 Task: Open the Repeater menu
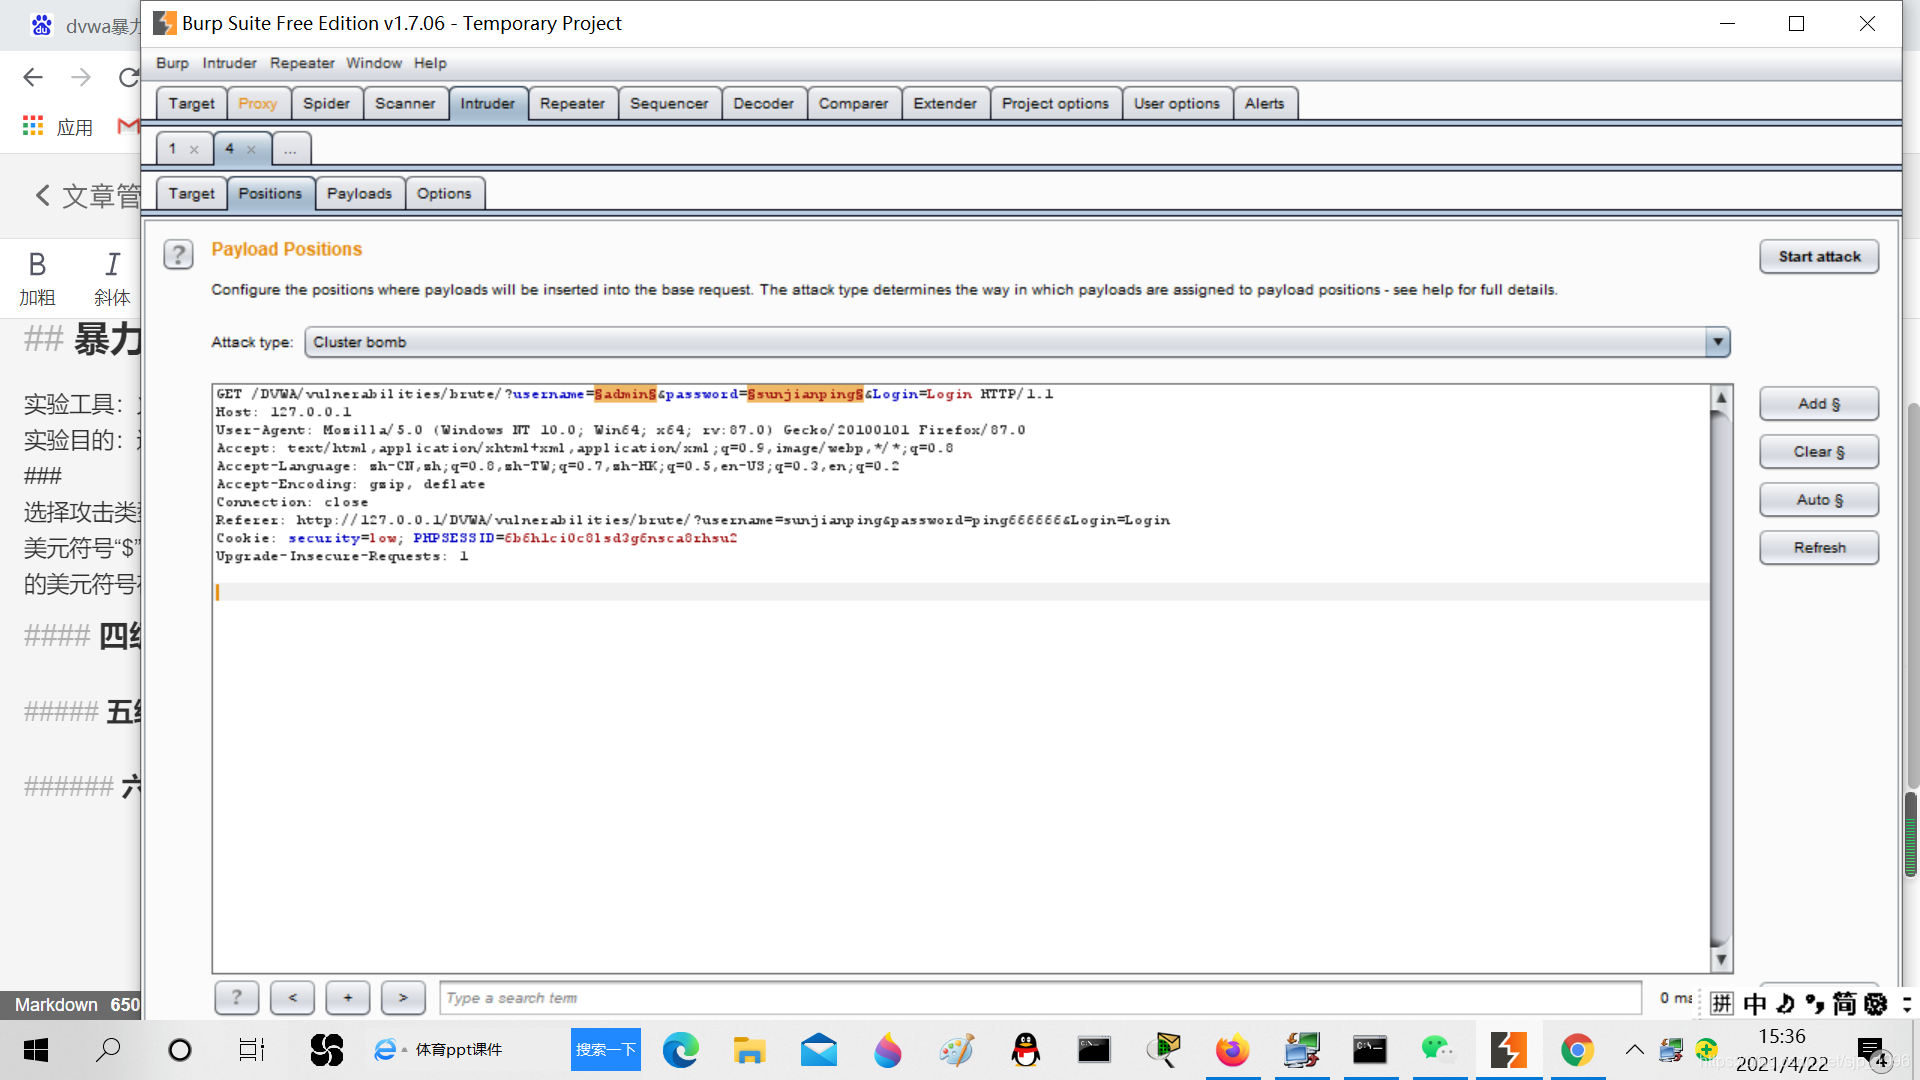click(302, 63)
